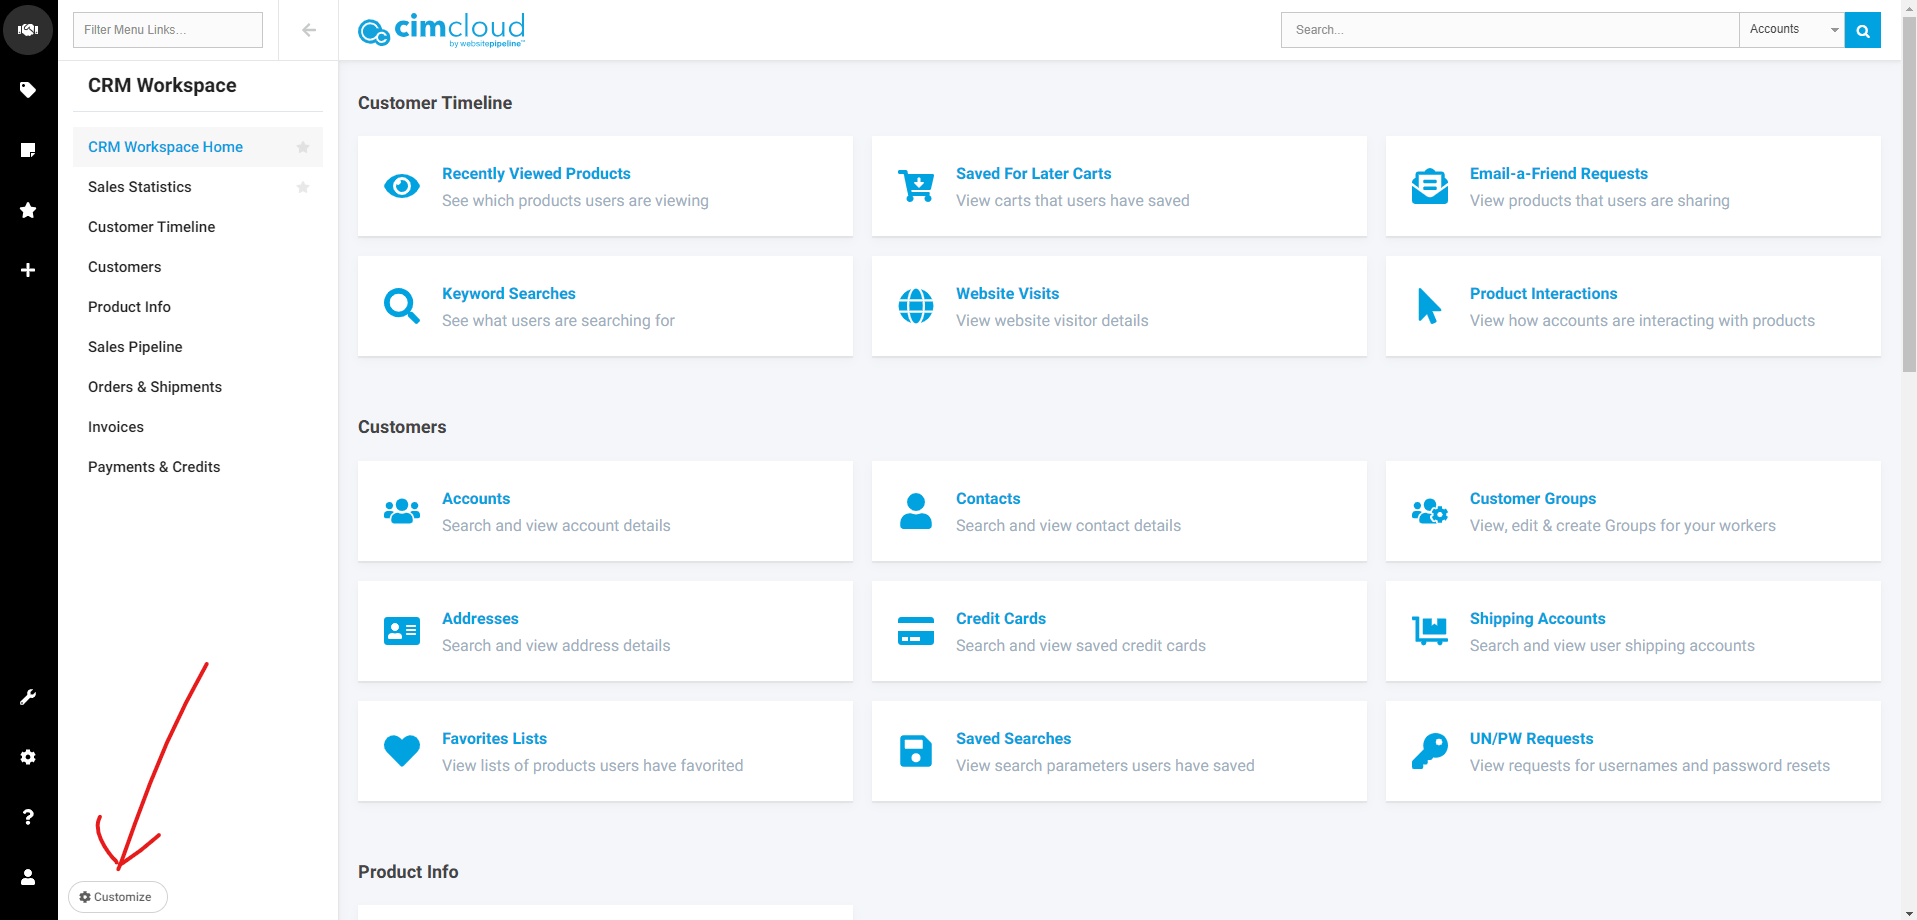Click the globe icon for Website Visits

tap(916, 306)
